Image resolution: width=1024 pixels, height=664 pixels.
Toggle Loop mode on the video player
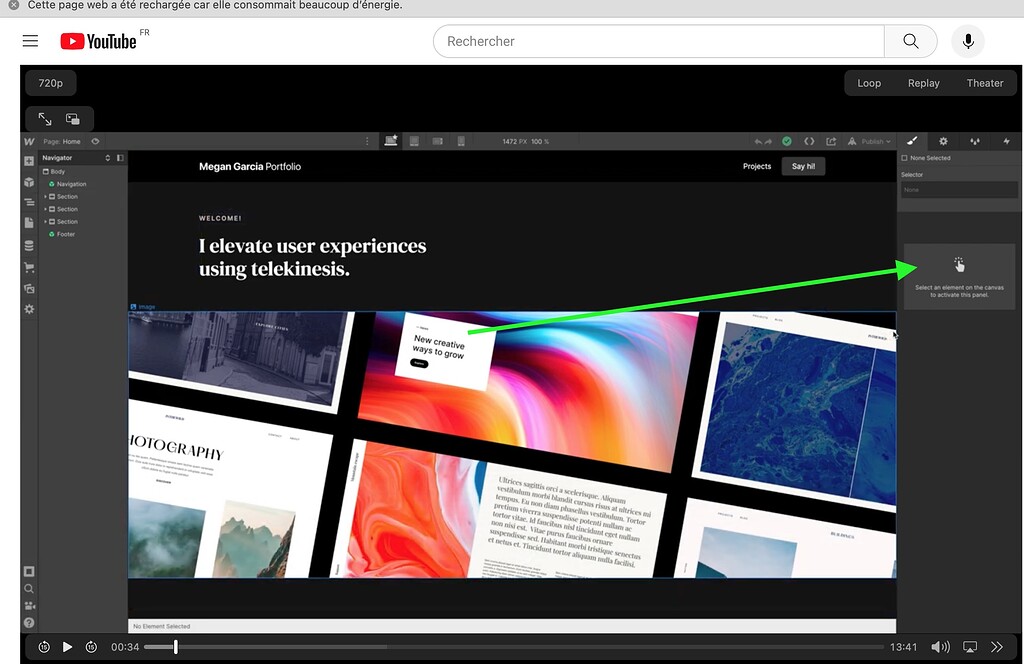click(x=869, y=82)
